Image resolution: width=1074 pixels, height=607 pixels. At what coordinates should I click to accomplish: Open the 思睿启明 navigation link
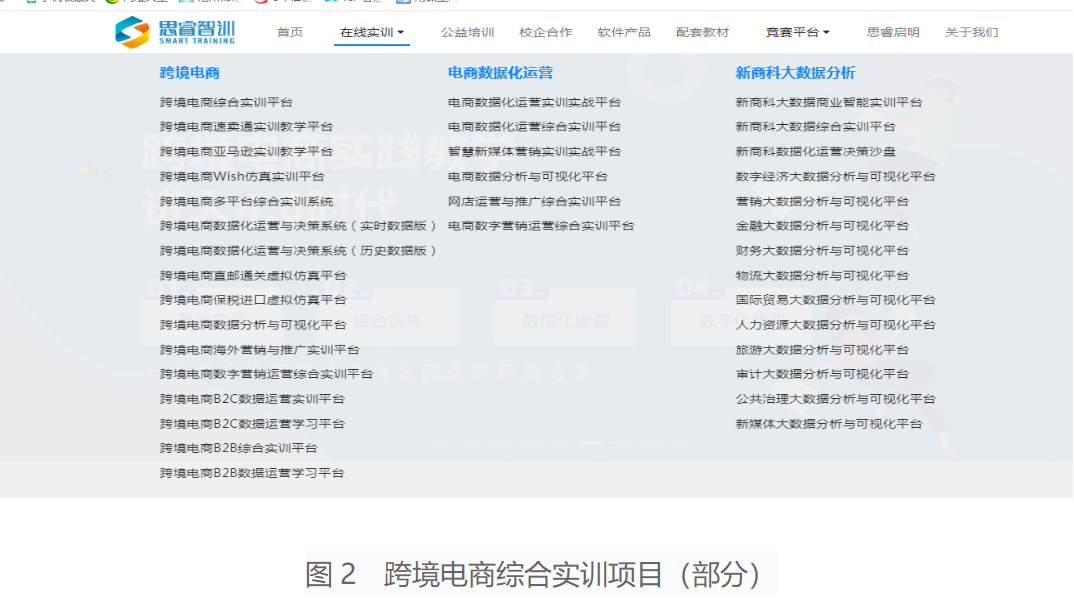[893, 32]
